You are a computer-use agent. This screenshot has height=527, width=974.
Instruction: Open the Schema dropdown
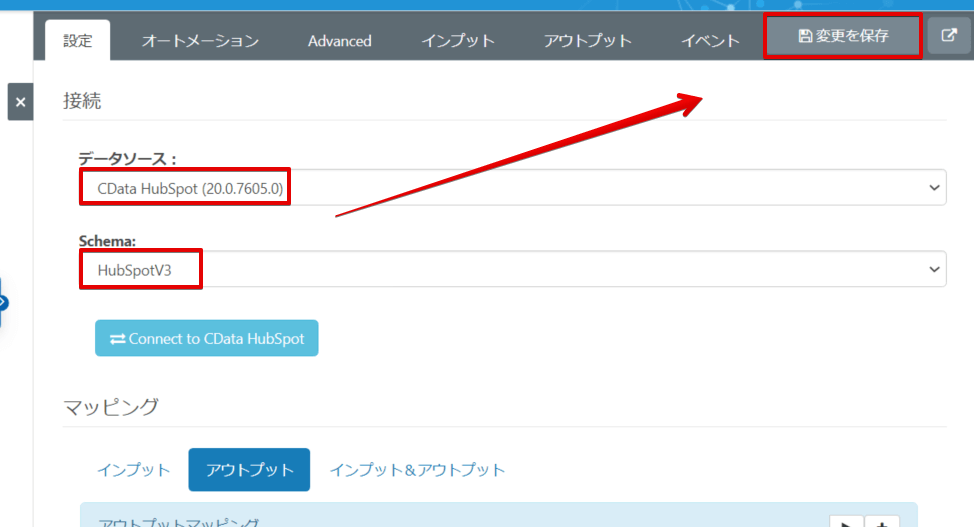tap(512, 269)
